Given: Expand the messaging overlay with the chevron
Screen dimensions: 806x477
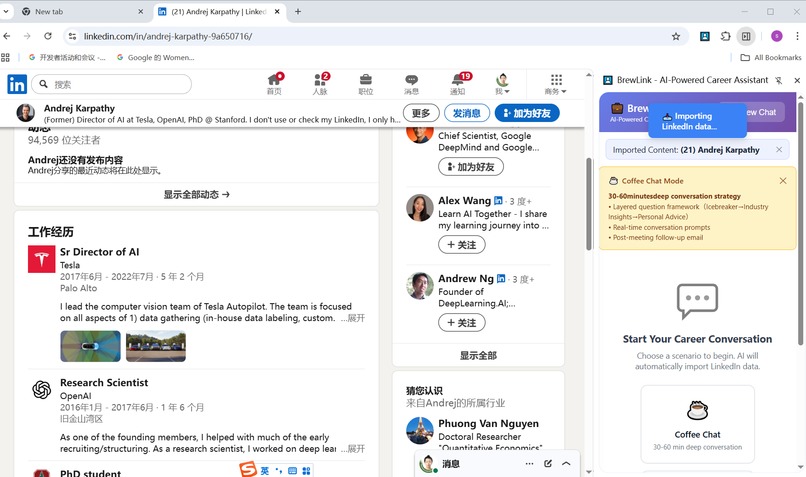Looking at the screenshot, I should click(x=566, y=464).
